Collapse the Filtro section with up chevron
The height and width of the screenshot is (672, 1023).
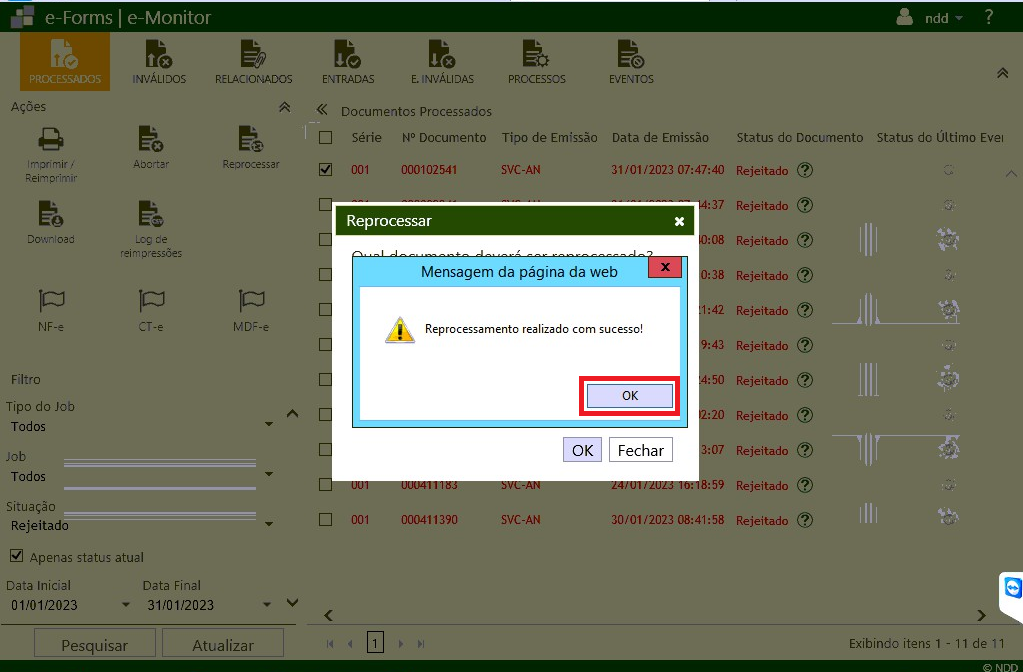[292, 414]
